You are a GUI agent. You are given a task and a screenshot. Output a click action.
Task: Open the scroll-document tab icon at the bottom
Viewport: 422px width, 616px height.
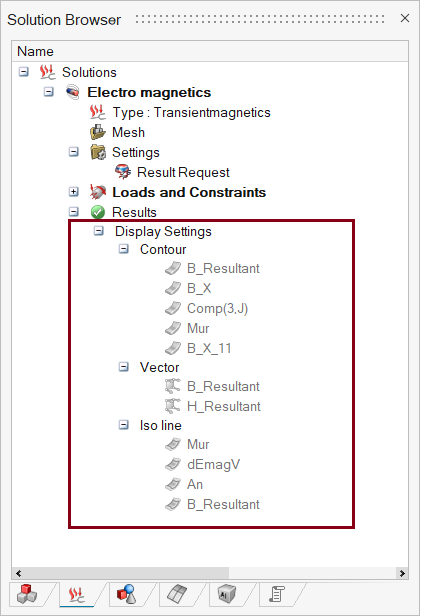(x=277, y=594)
